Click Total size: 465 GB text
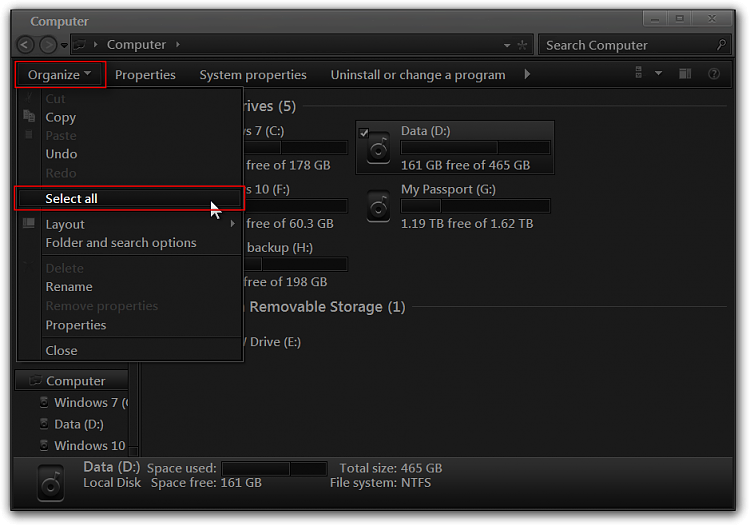 coord(391,468)
